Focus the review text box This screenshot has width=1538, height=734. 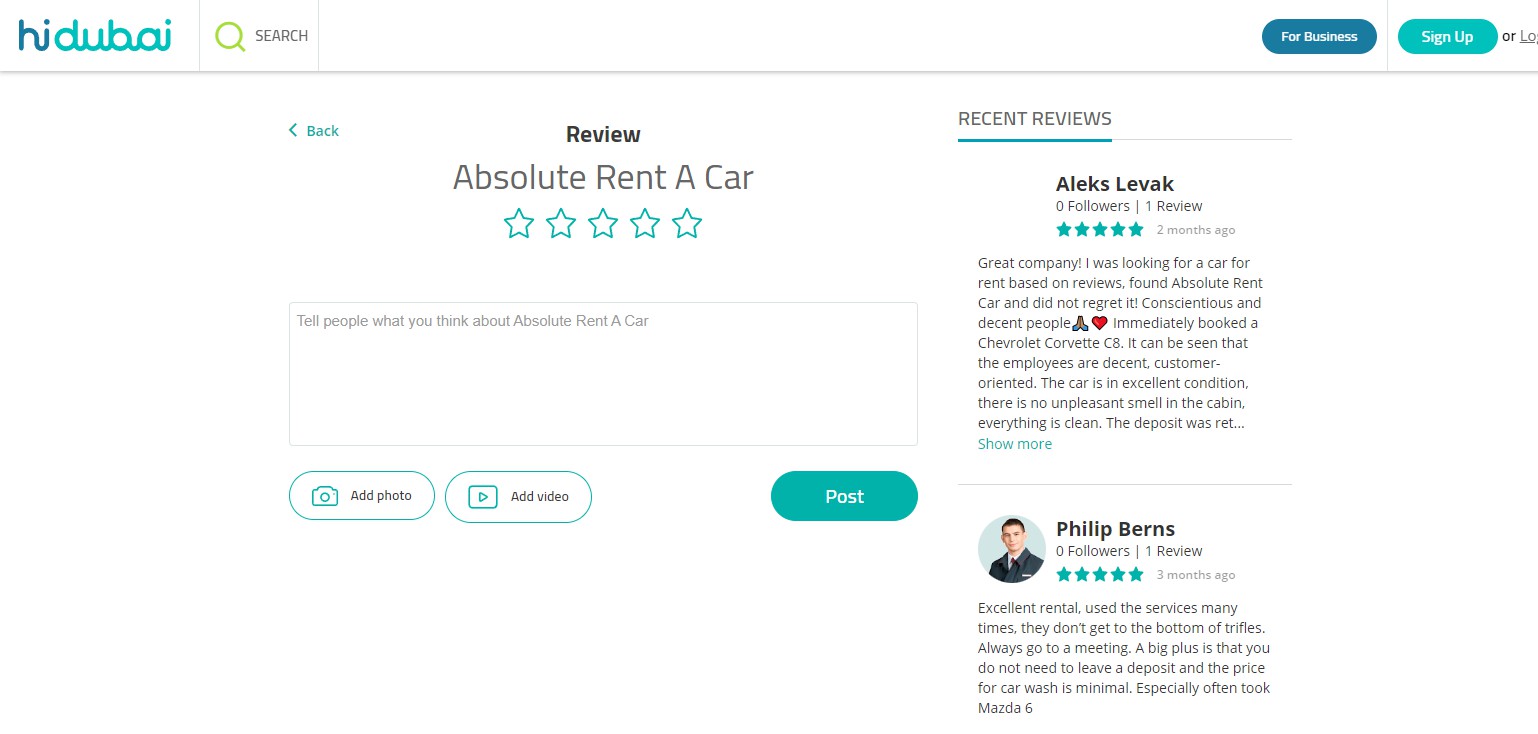[x=603, y=374]
